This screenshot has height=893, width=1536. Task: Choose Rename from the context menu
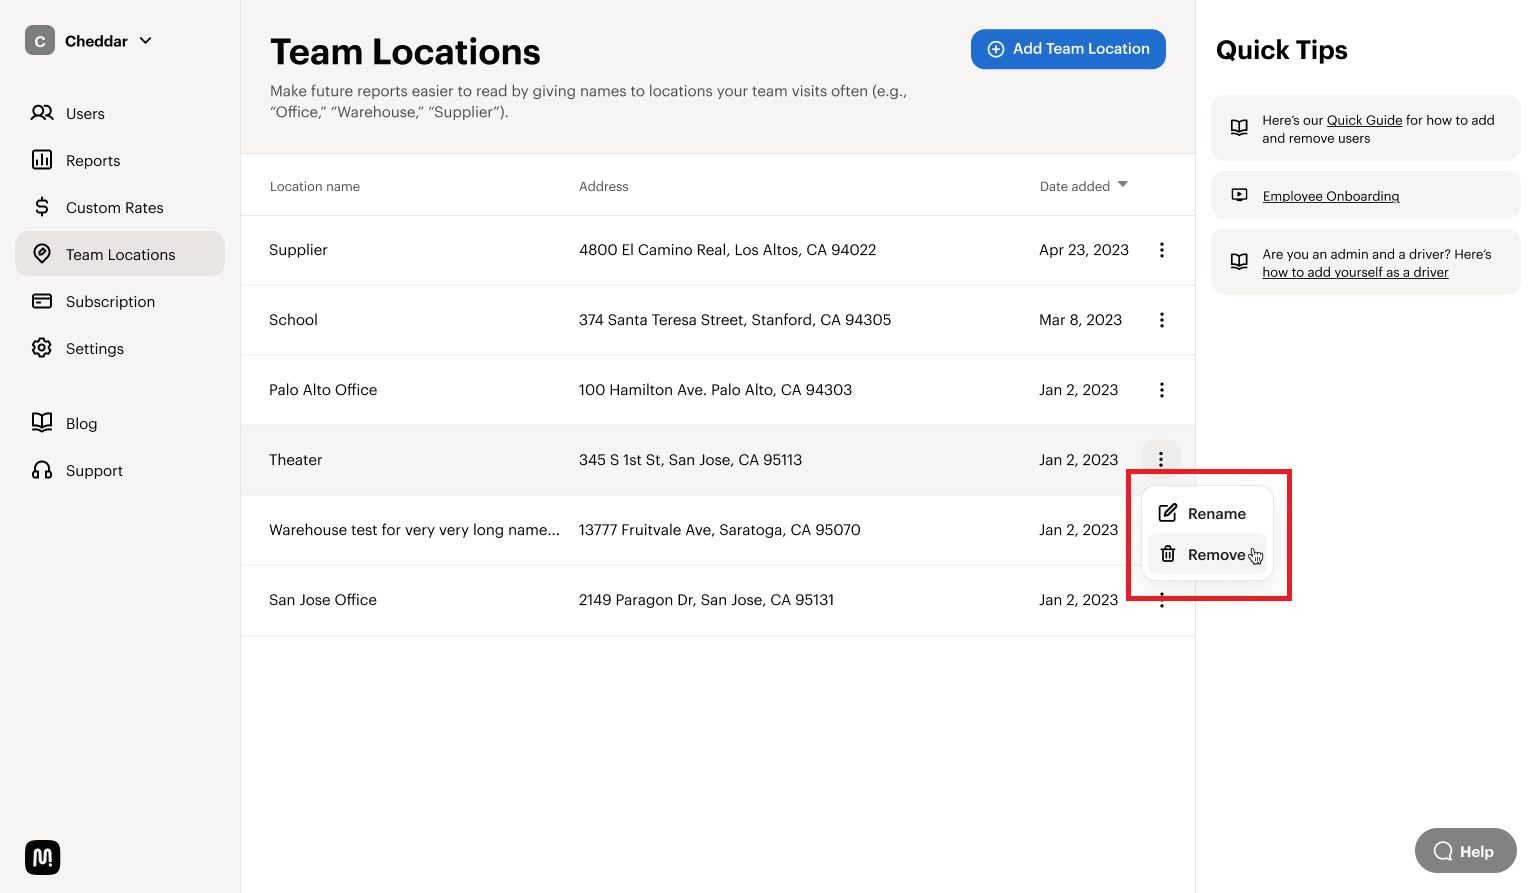coord(1208,513)
